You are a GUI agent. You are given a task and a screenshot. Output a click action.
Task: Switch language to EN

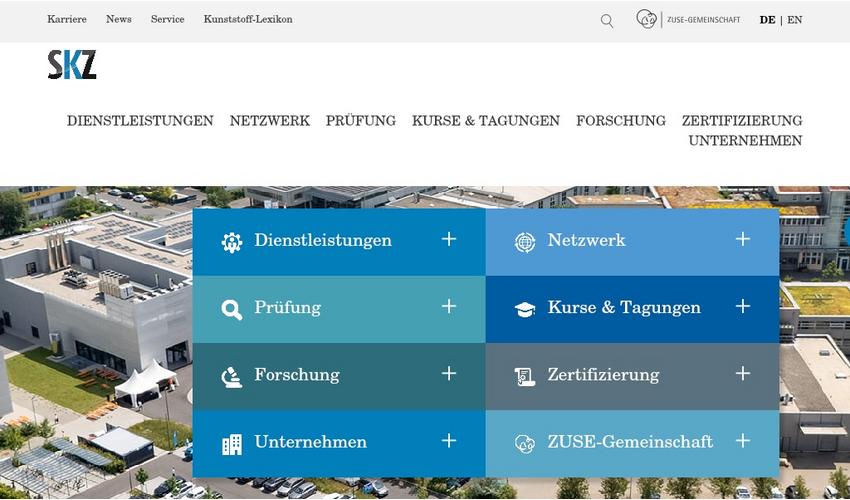[x=795, y=20]
